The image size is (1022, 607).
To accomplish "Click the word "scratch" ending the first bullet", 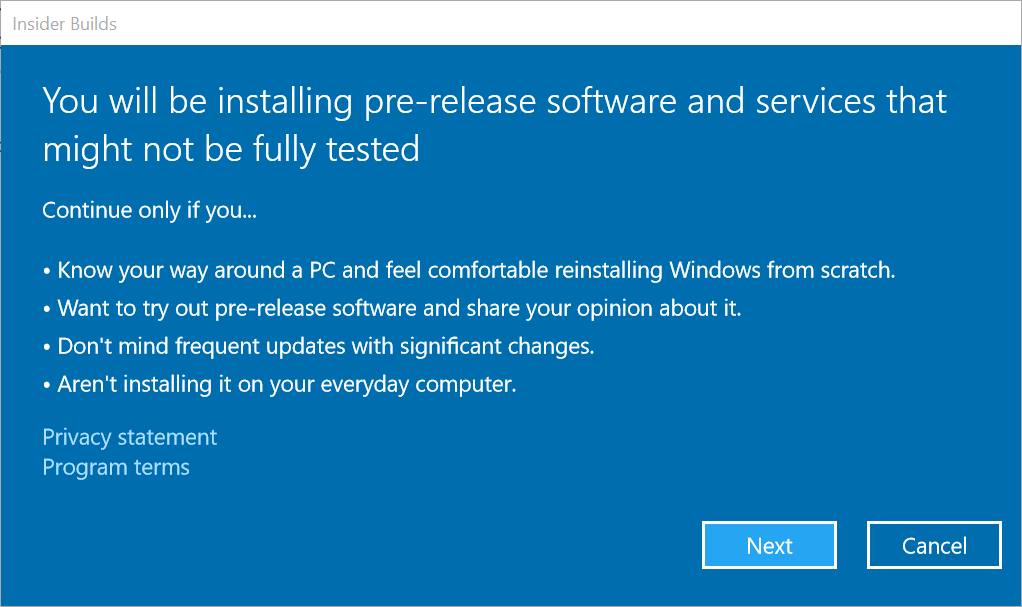I will tap(857, 270).
